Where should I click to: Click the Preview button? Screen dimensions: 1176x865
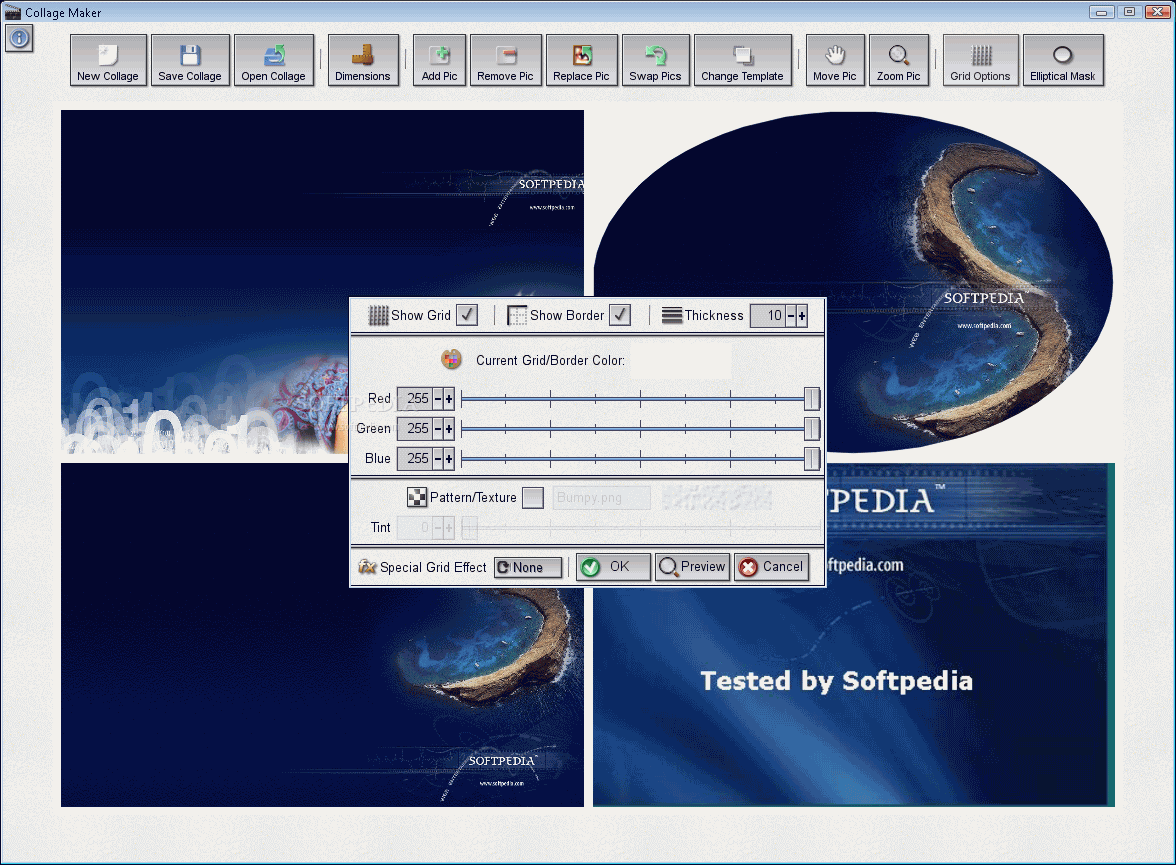(692, 566)
